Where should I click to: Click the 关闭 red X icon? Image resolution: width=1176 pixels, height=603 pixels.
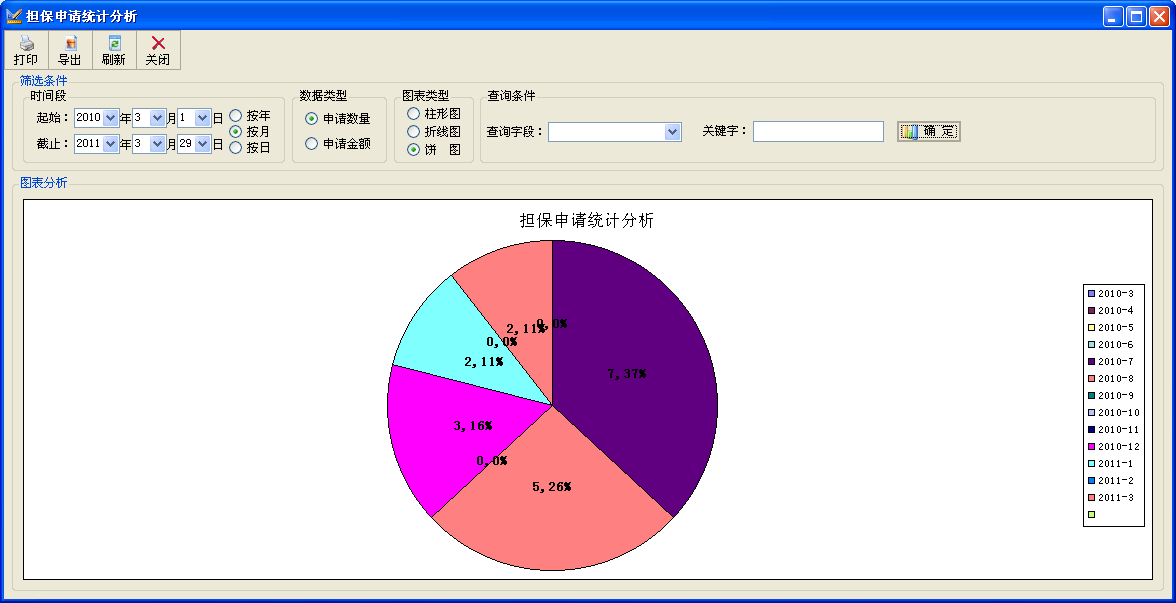(x=158, y=44)
